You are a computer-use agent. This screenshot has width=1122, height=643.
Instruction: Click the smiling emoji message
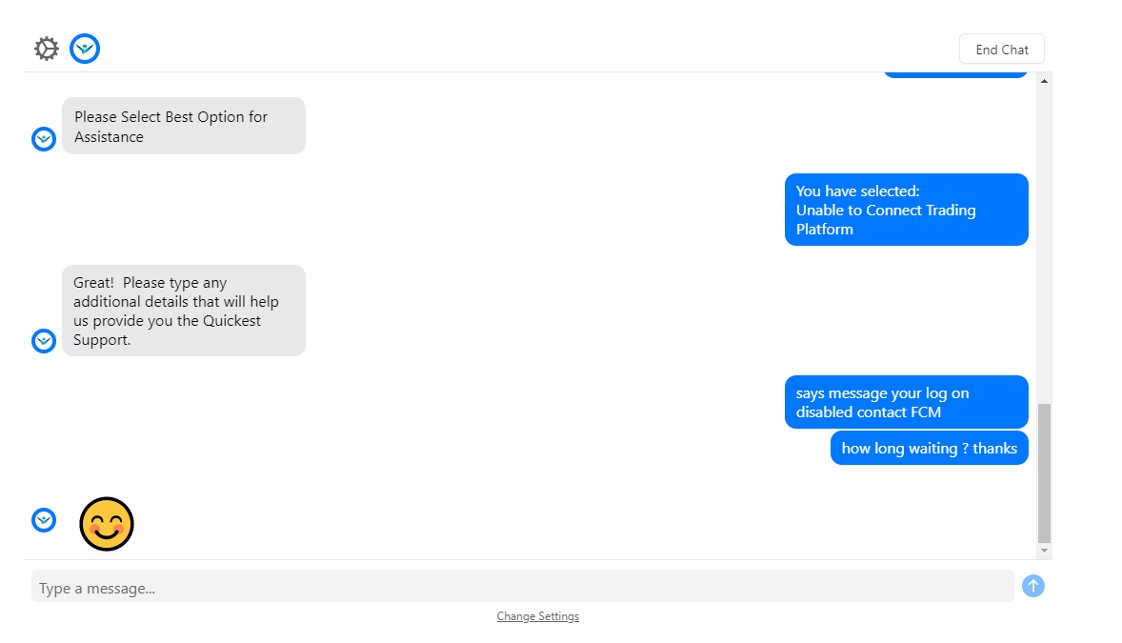[107, 524]
